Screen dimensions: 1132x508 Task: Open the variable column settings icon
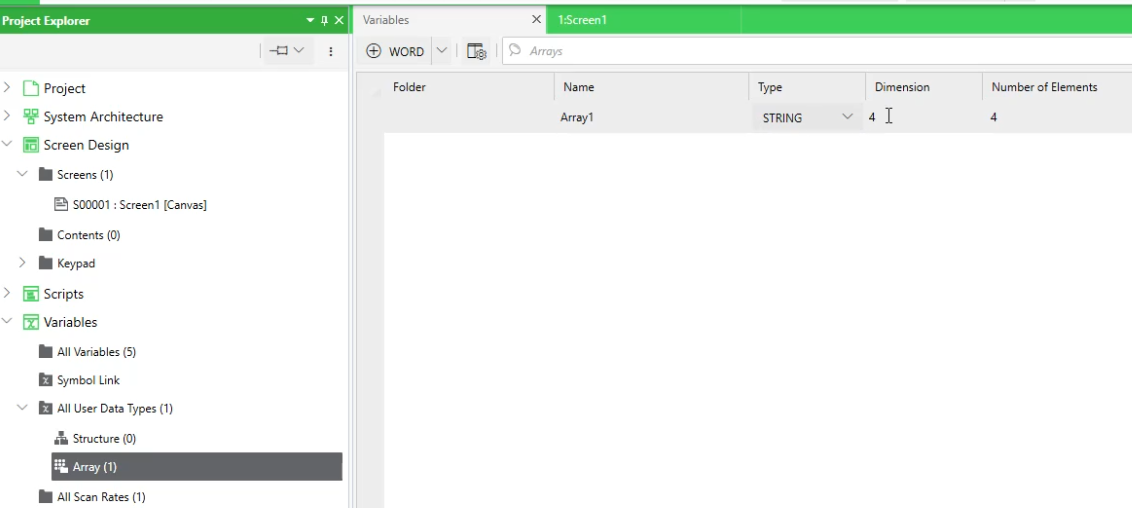[476, 51]
